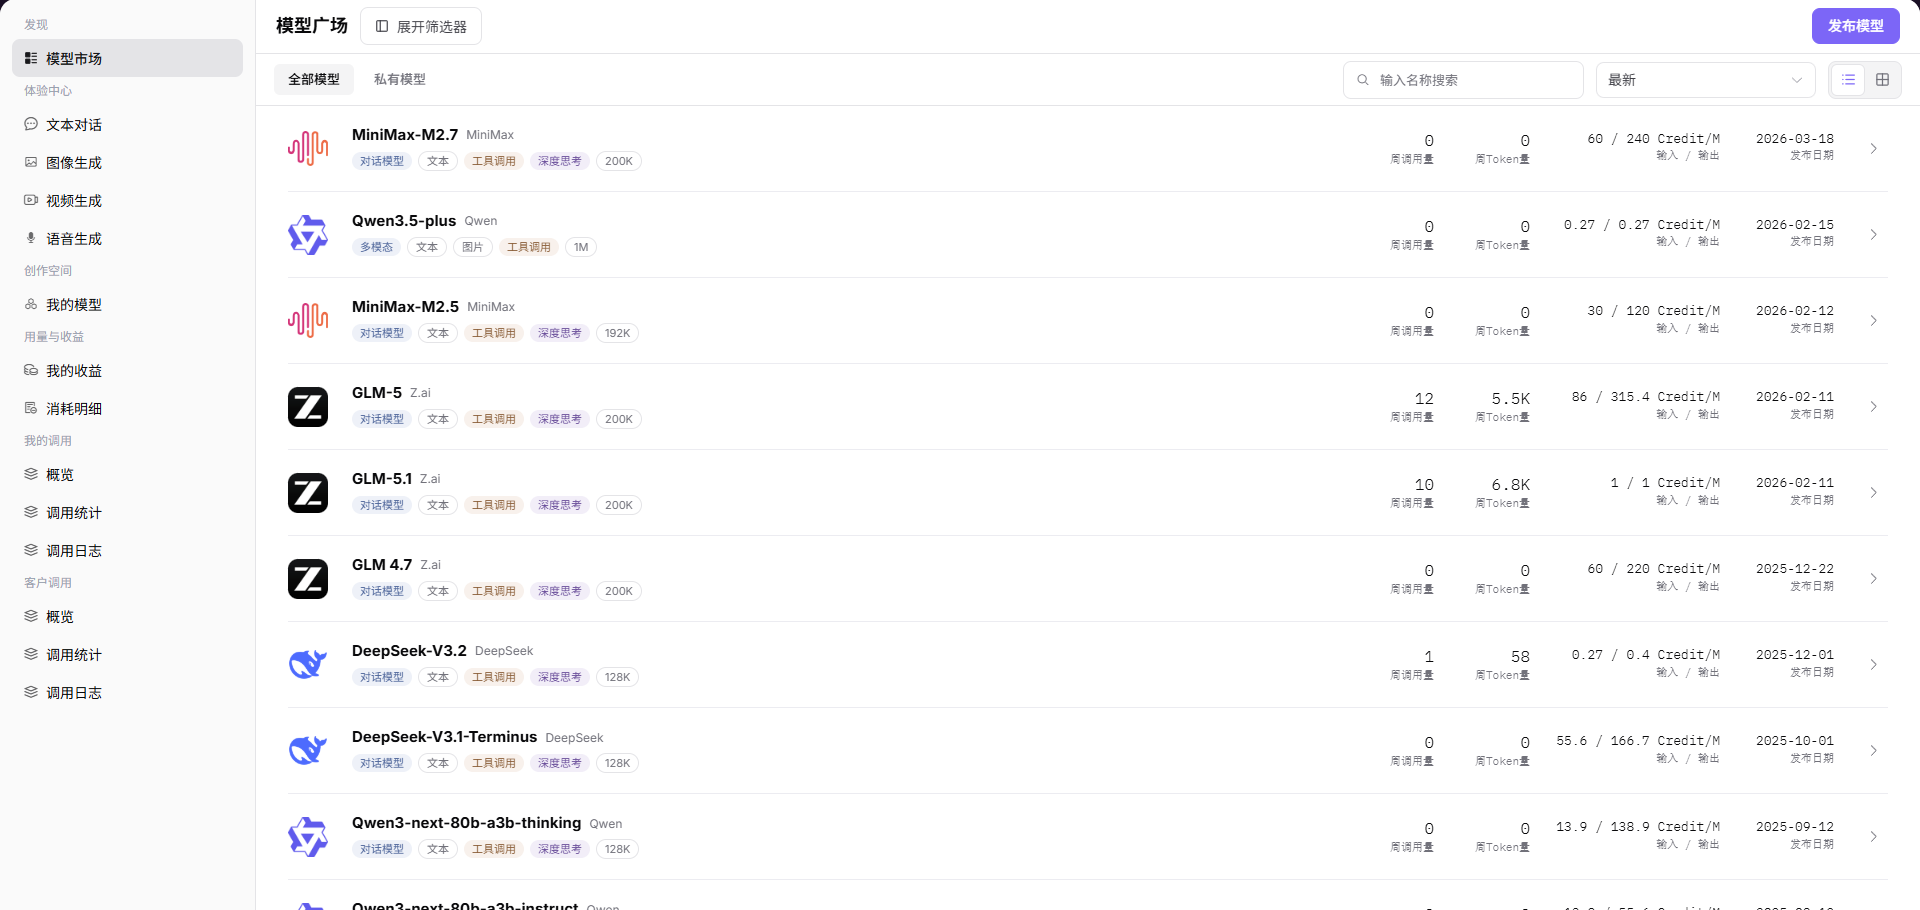Screen dimensions: 1920x910
Task: Click the 深度思考 tag on GLM-5
Action: (560, 419)
